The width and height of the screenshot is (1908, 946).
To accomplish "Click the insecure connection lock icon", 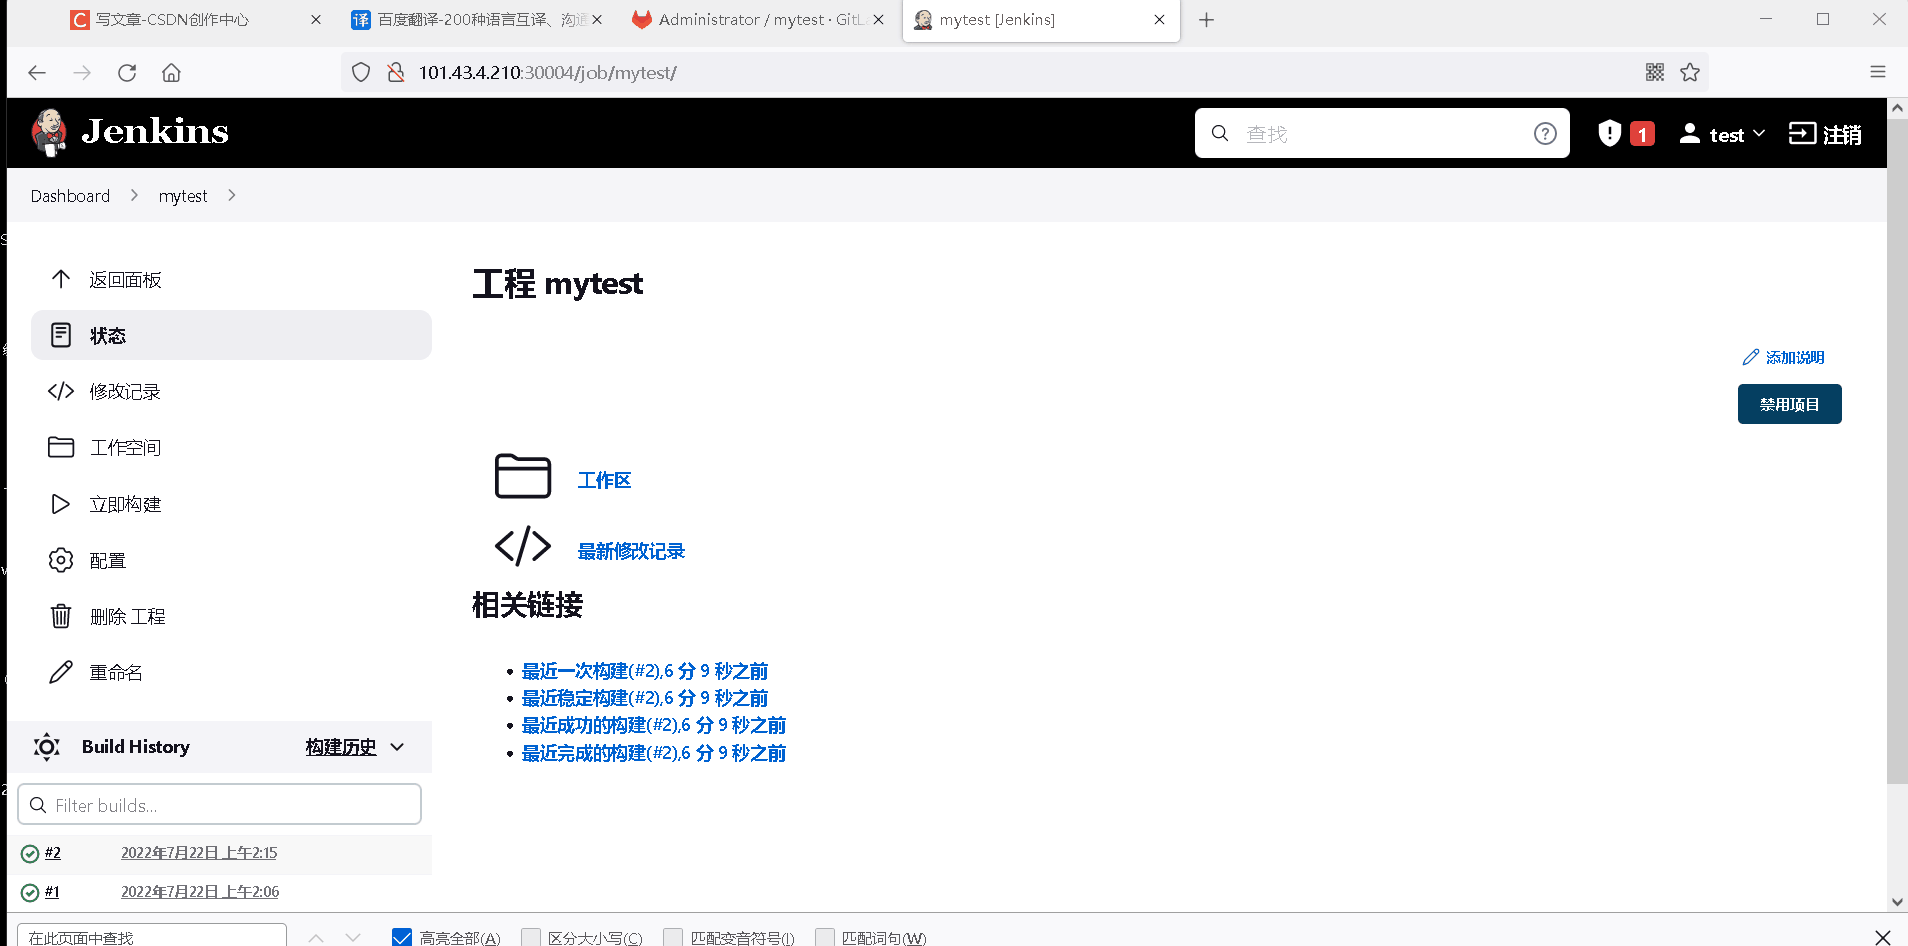I will point(396,72).
